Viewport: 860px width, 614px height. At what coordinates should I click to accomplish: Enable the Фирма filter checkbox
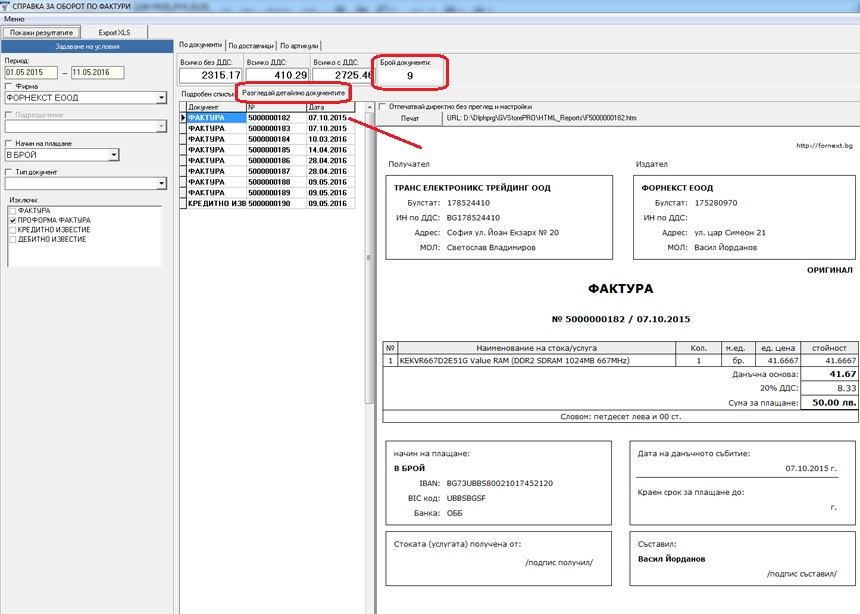[x=8, y=86]
